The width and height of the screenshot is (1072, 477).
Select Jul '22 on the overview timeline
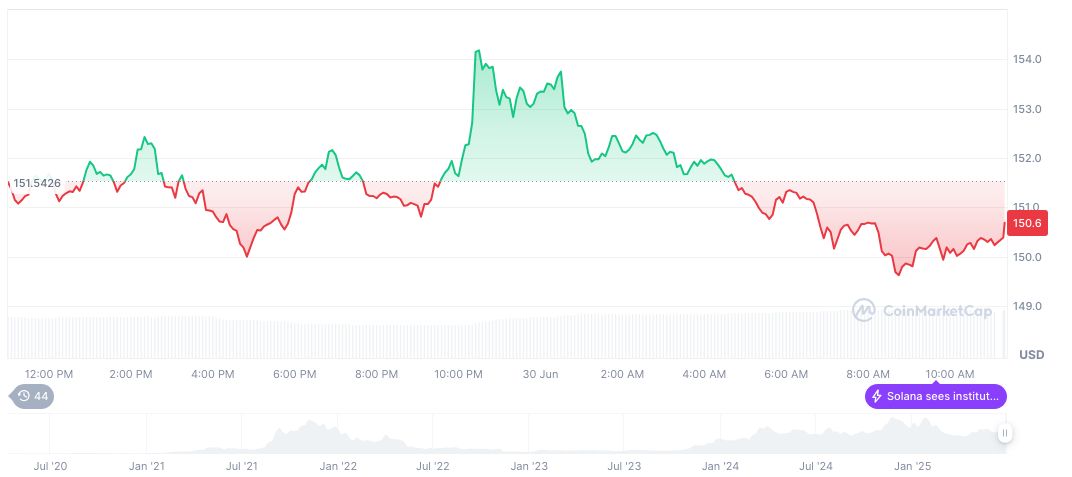point(433,466)
